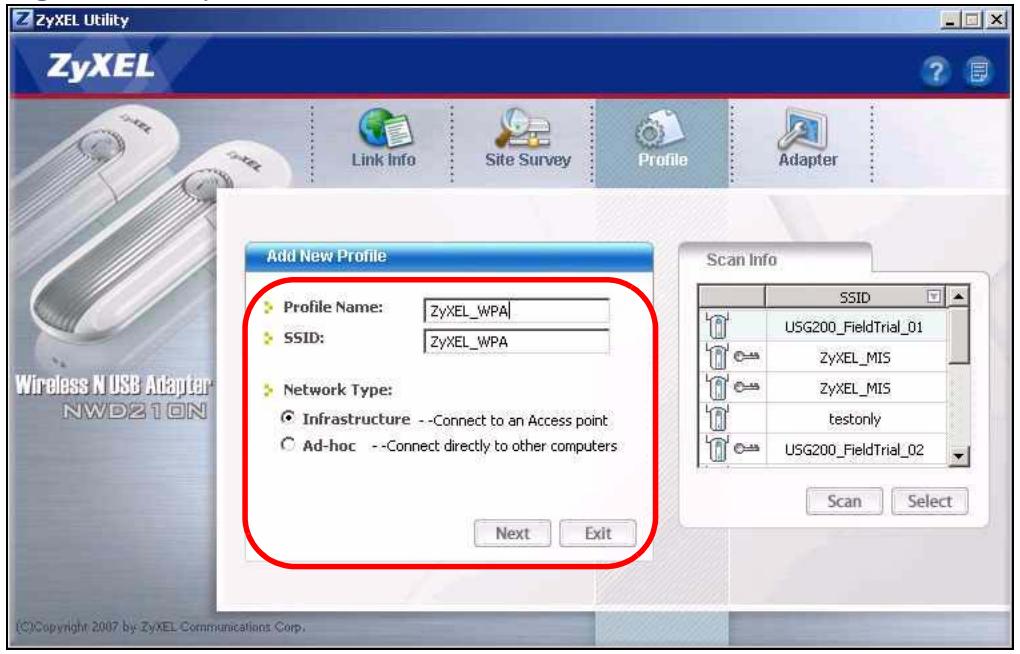Click the SSID column header
Image resolution: width=1020 pixels, height=654 pixels.
(855, 297)
